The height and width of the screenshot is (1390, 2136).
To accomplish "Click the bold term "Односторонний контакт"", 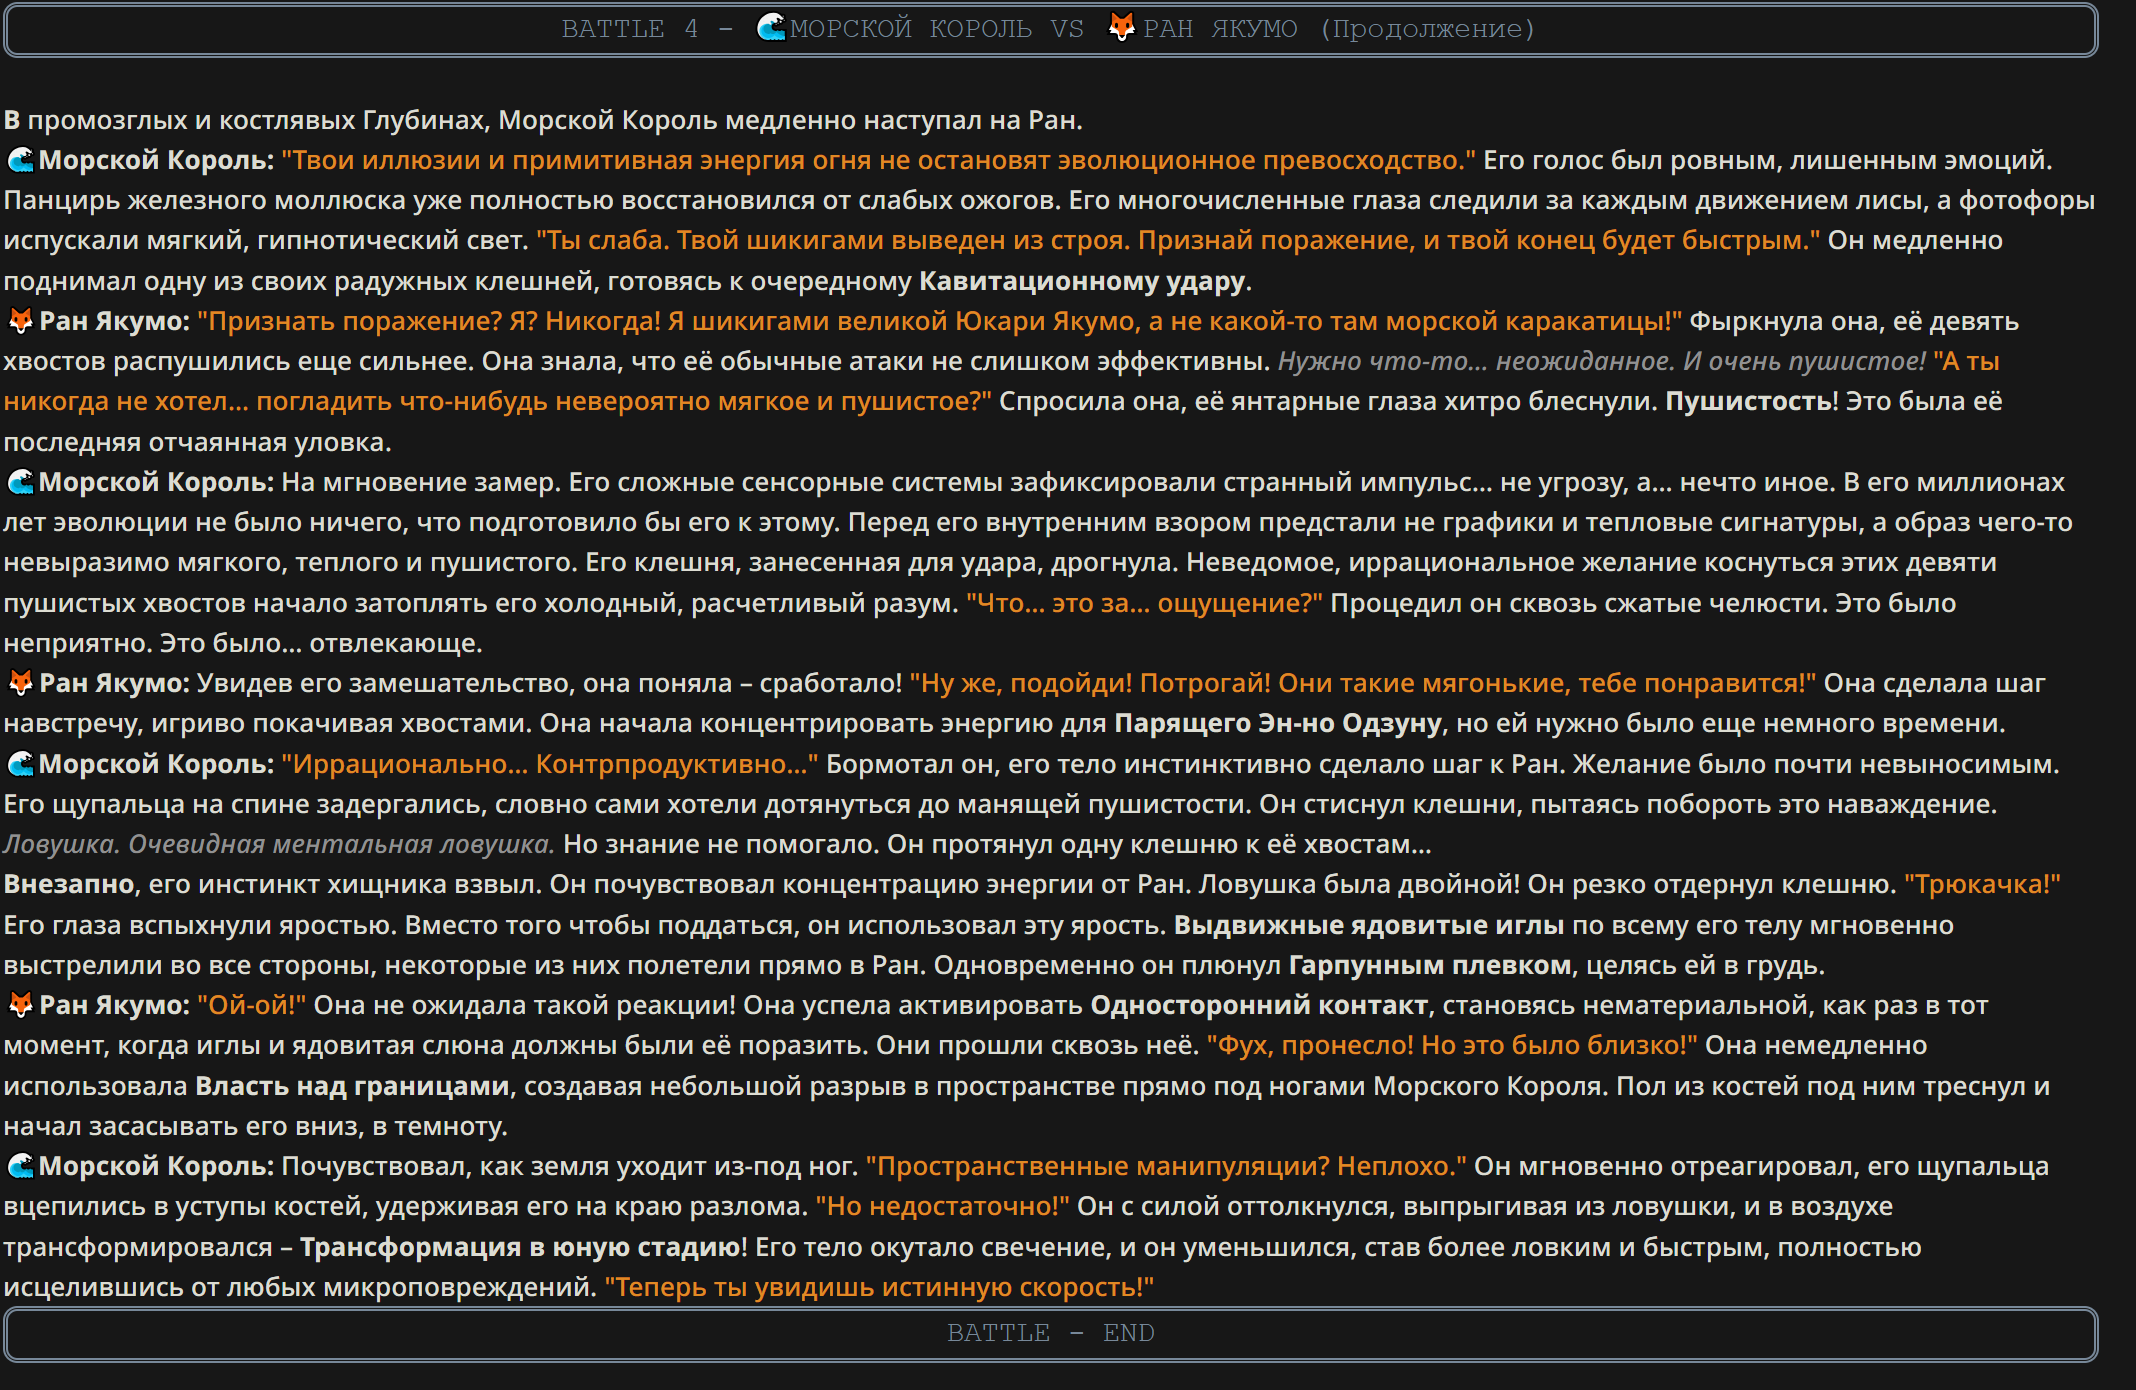I will [1259, 1005].
